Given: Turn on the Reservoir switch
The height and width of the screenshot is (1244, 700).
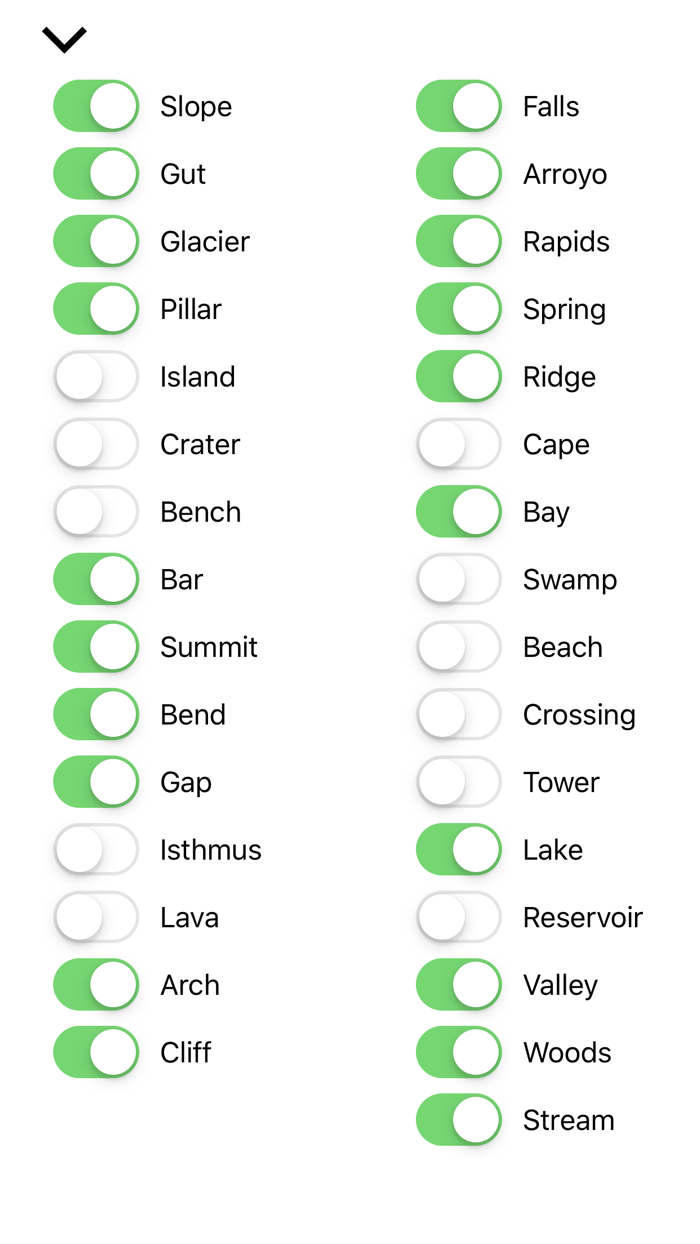Looking at the screenshot, I should [459, 917].
